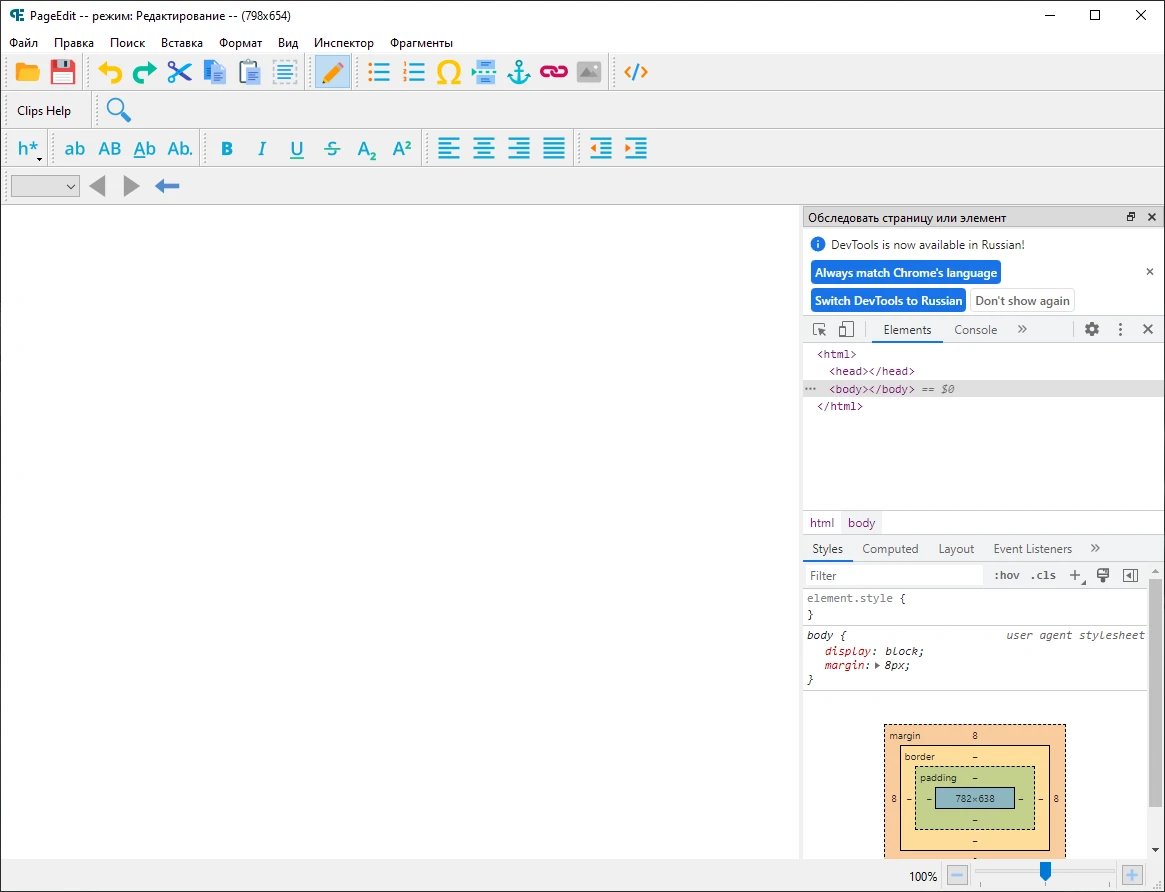Focus the Filter styles input field

pyautogui.click(x=894, y=576)
